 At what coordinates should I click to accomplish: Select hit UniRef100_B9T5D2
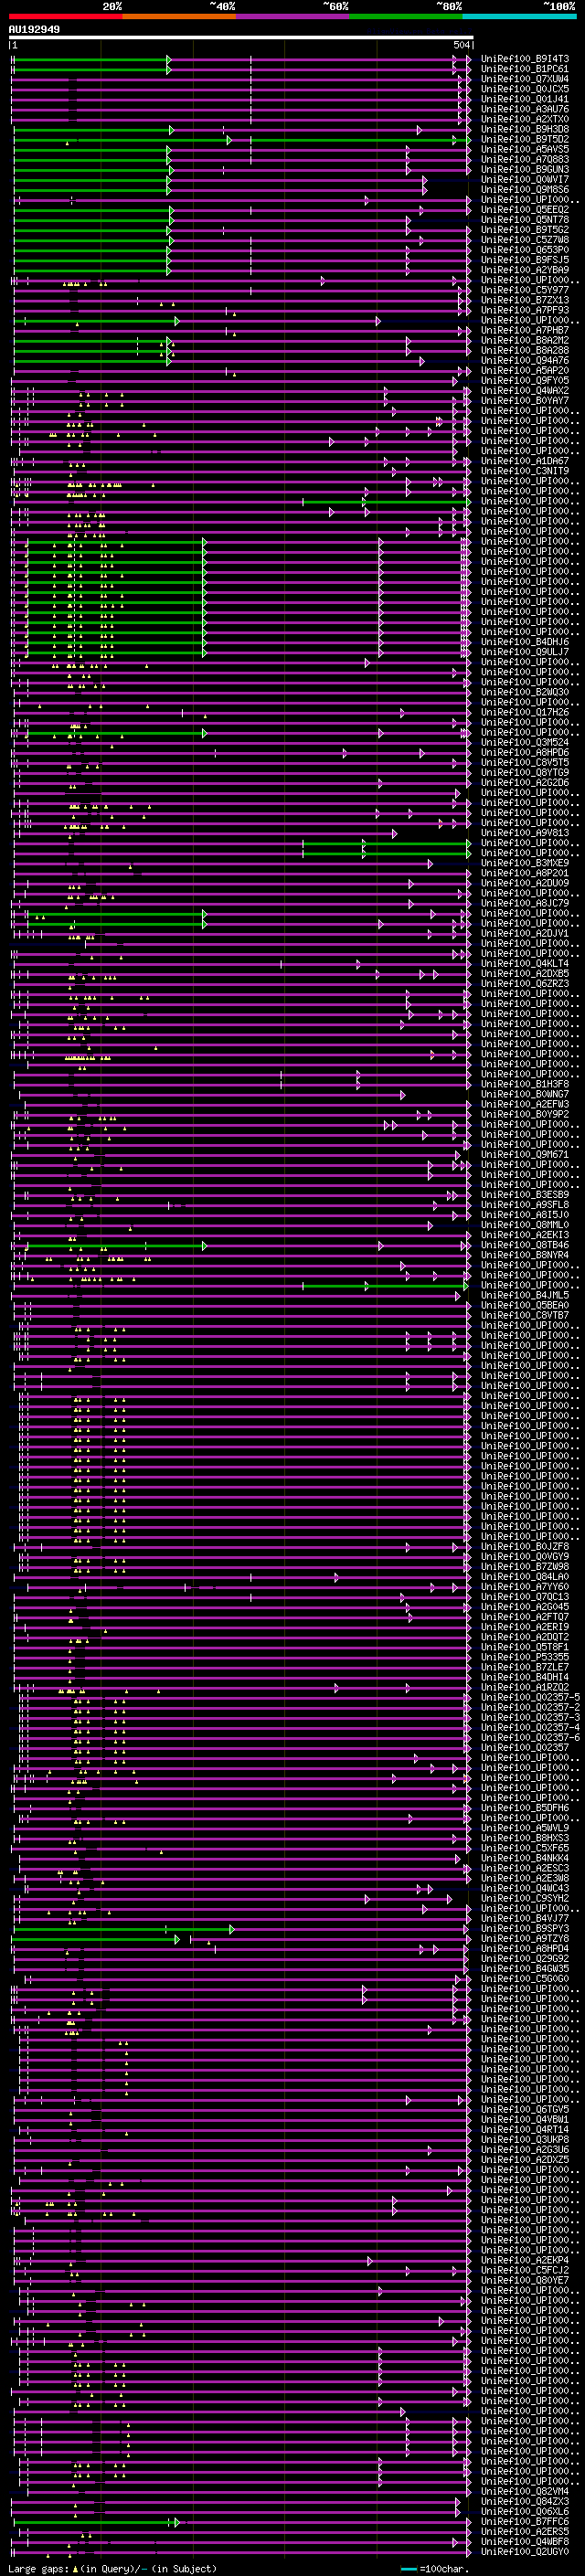[x=525, y=139]
